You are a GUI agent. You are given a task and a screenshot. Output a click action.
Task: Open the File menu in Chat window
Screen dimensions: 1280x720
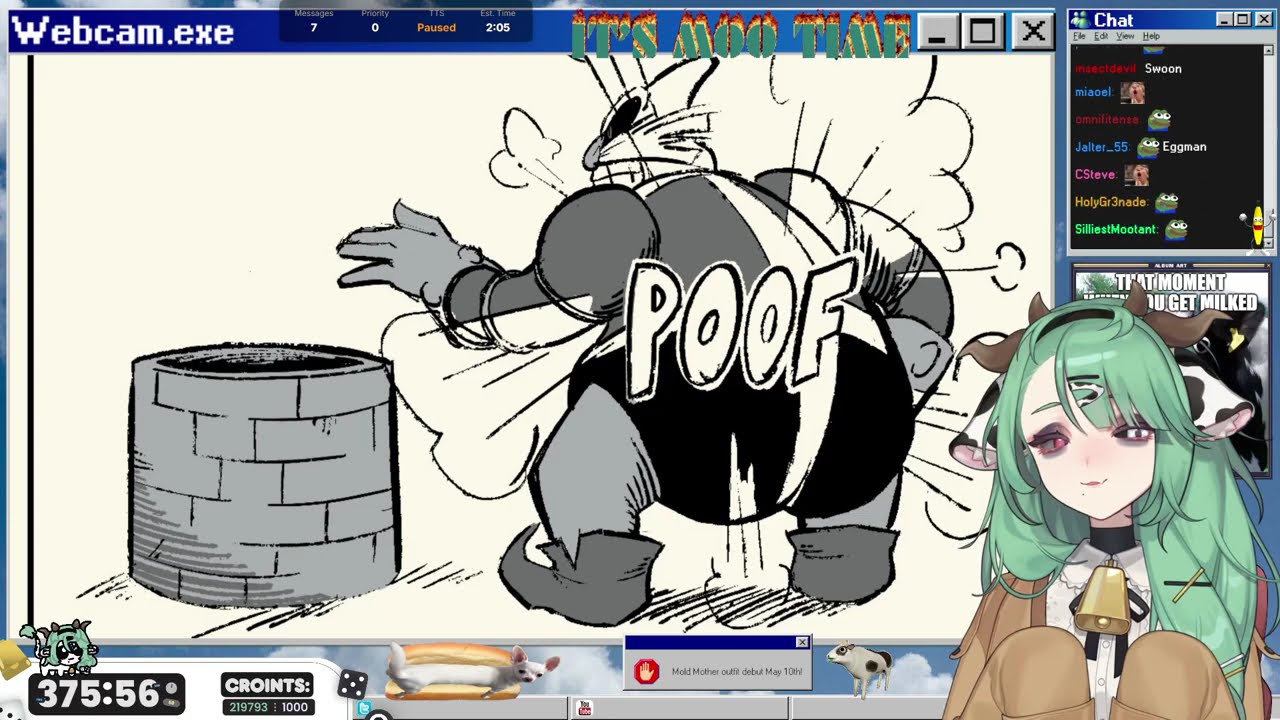click(x=1079, y=36)
